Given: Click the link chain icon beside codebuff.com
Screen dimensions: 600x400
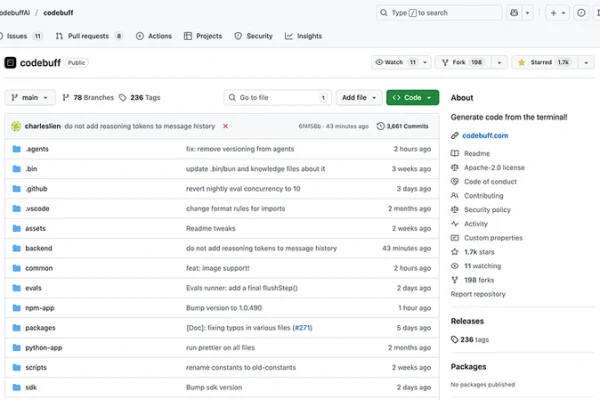Looking at the screenshot, I should pyautogui.click(x=455, y=136).
